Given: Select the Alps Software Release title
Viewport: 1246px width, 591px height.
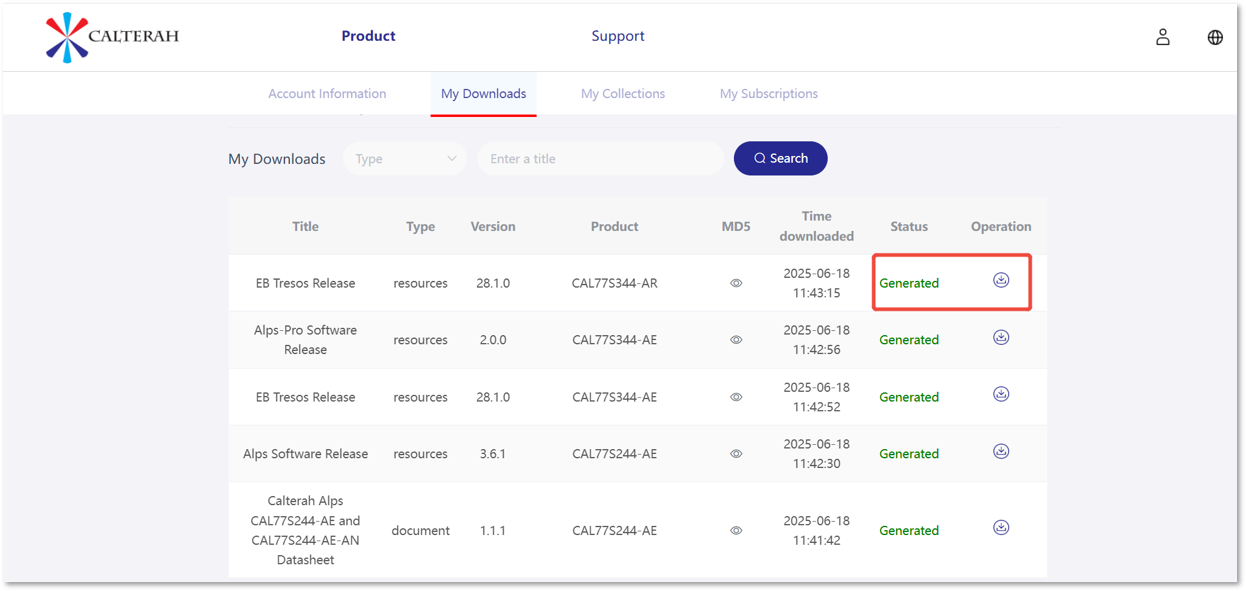Looking at the screenshot, I should click(x=306, y=454).
